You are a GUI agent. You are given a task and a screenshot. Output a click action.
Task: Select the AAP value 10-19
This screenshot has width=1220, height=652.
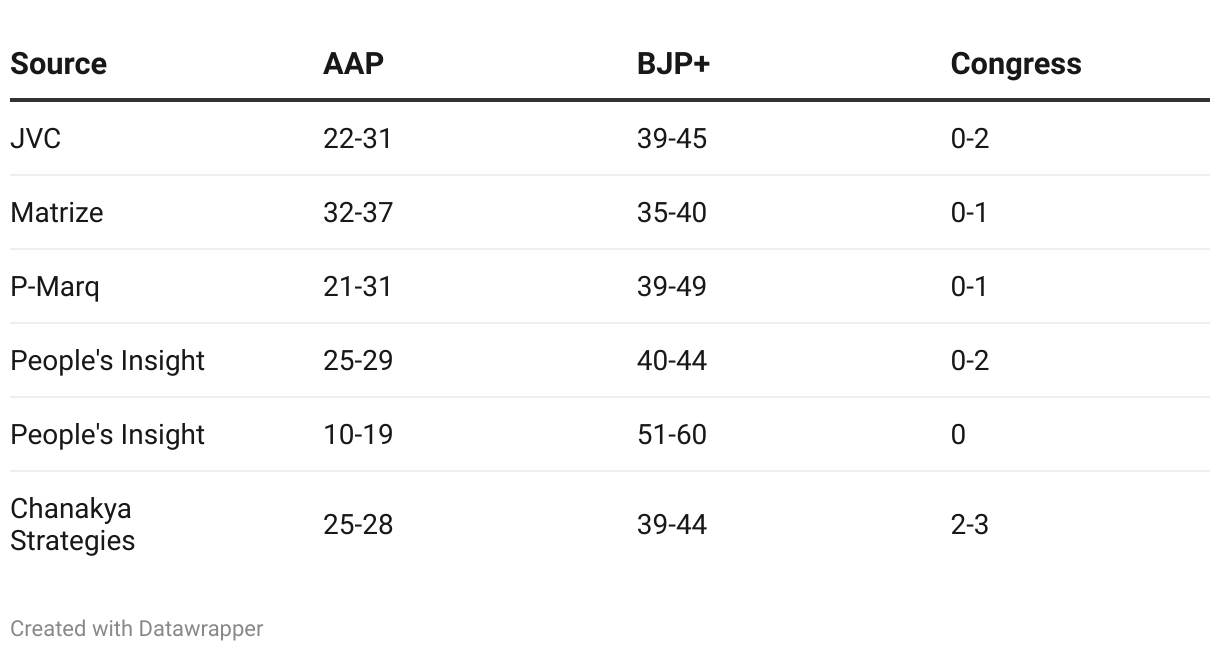(358, 434)
